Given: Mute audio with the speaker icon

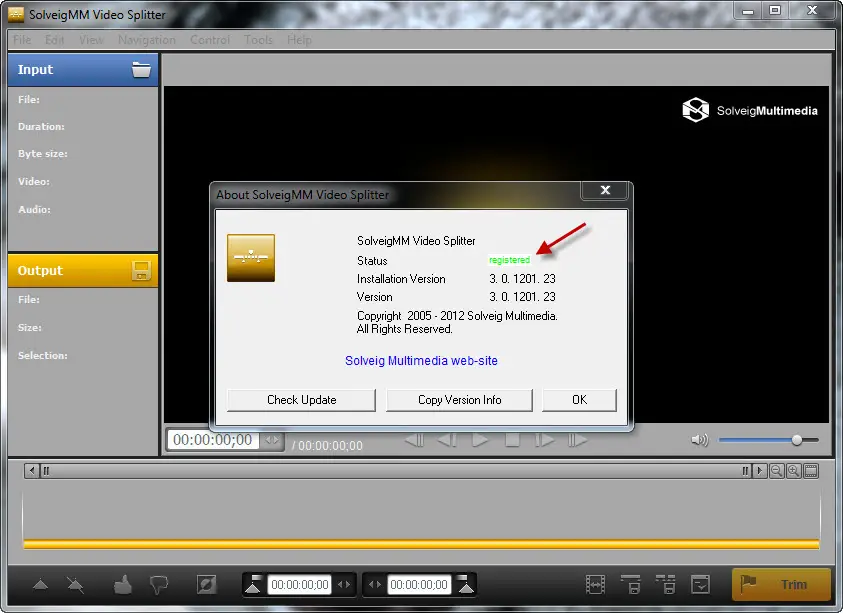Looking at the screenshot, I should click(x=699, y=440).
